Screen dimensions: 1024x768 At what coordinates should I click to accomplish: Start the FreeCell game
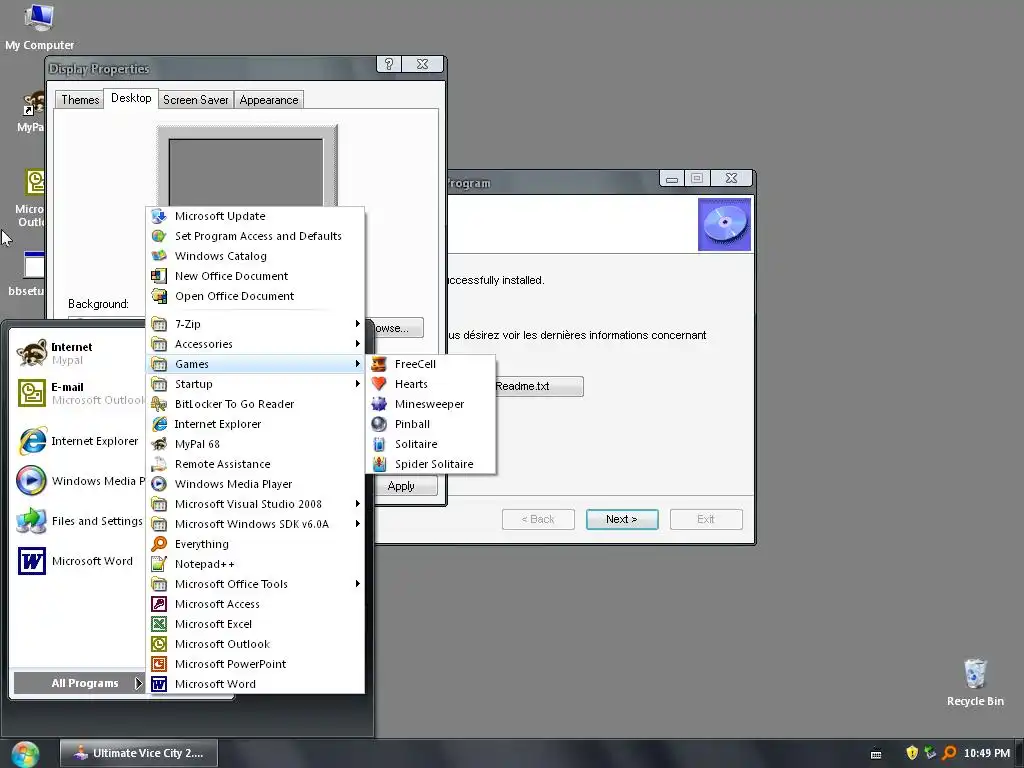[x=431, y=364]
